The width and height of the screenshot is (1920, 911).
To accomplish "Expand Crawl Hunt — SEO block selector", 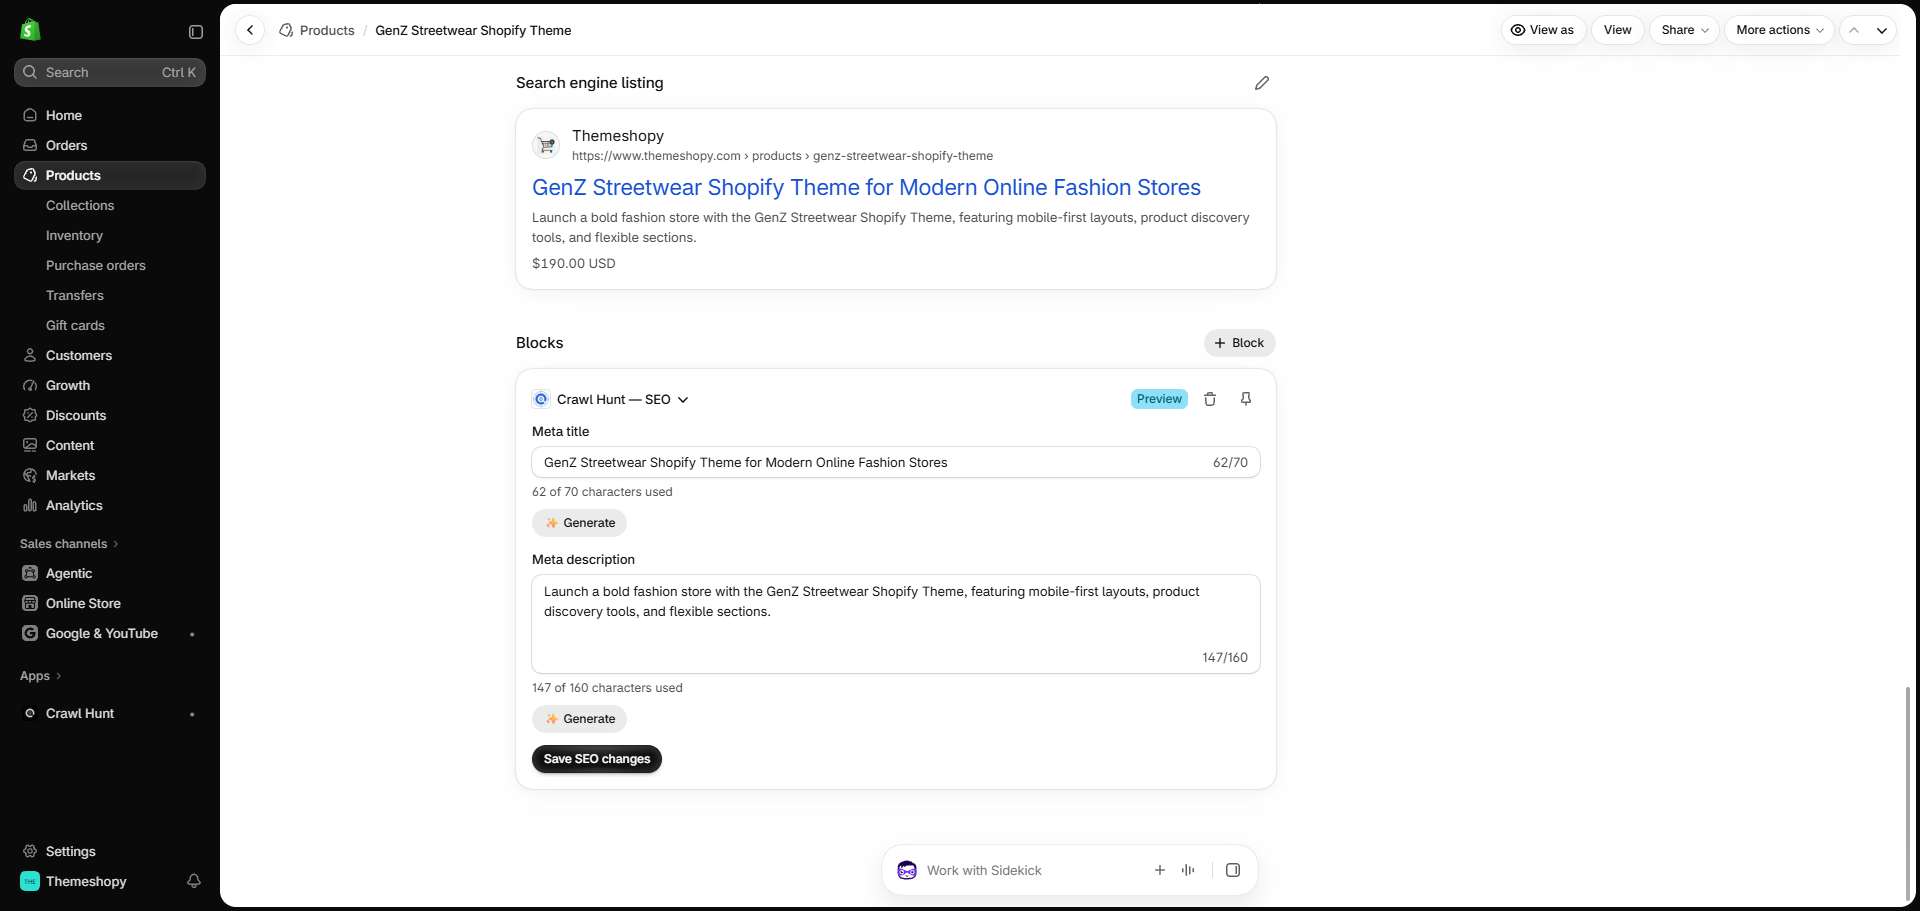I will pos(622,399).
